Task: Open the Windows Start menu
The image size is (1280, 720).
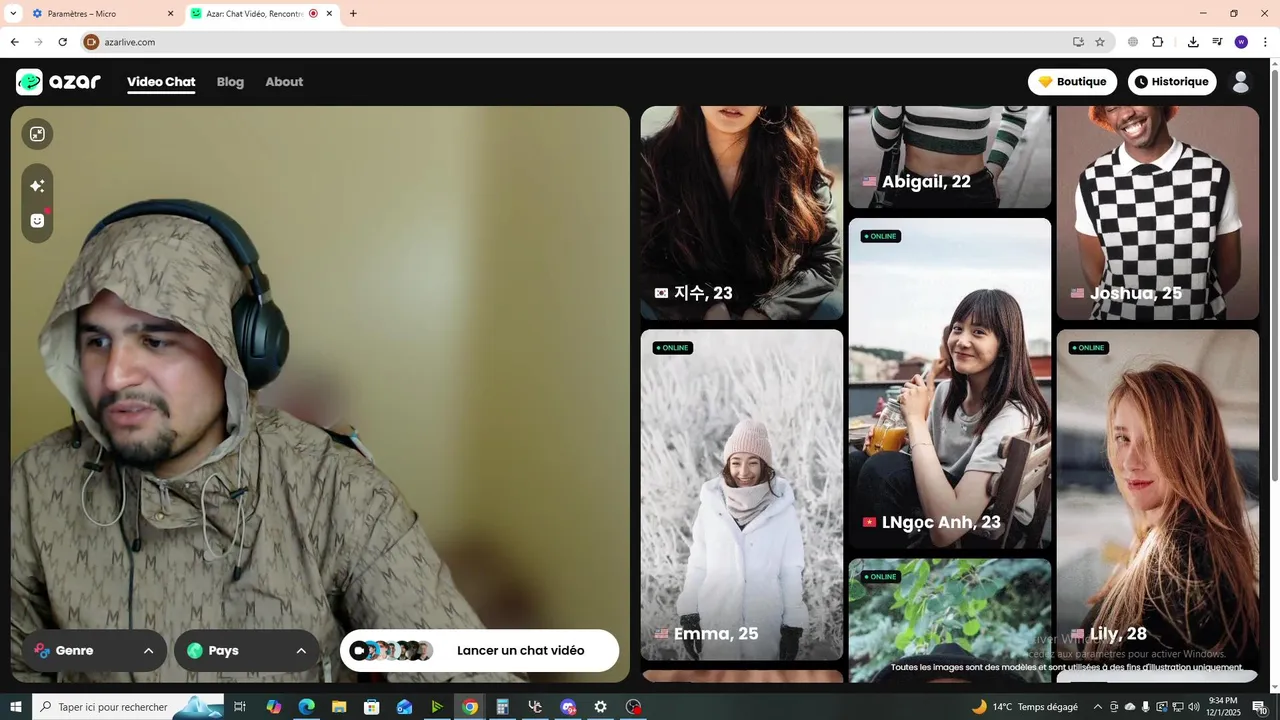Action: 16,707
